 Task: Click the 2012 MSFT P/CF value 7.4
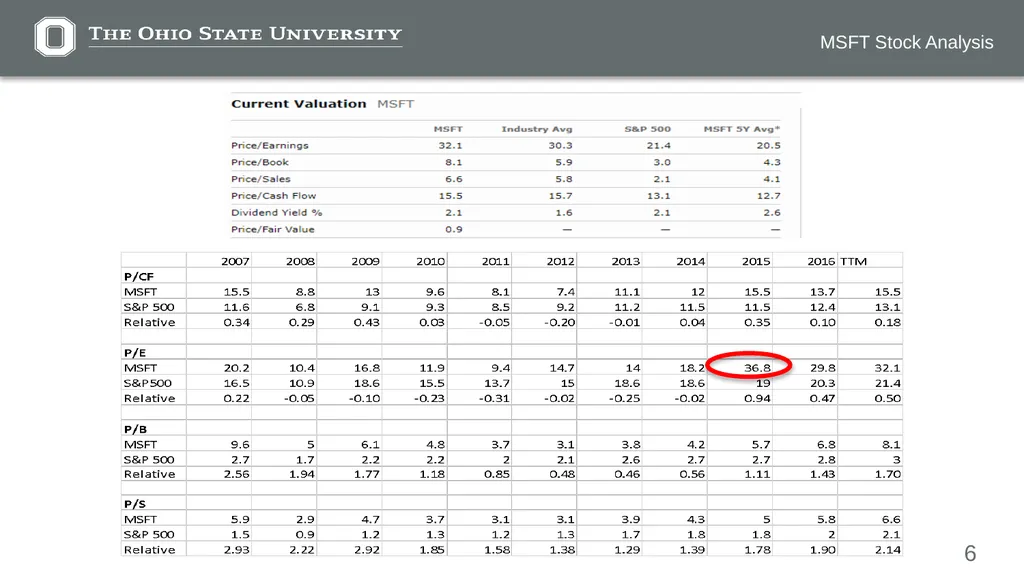(x=566, y=292)
